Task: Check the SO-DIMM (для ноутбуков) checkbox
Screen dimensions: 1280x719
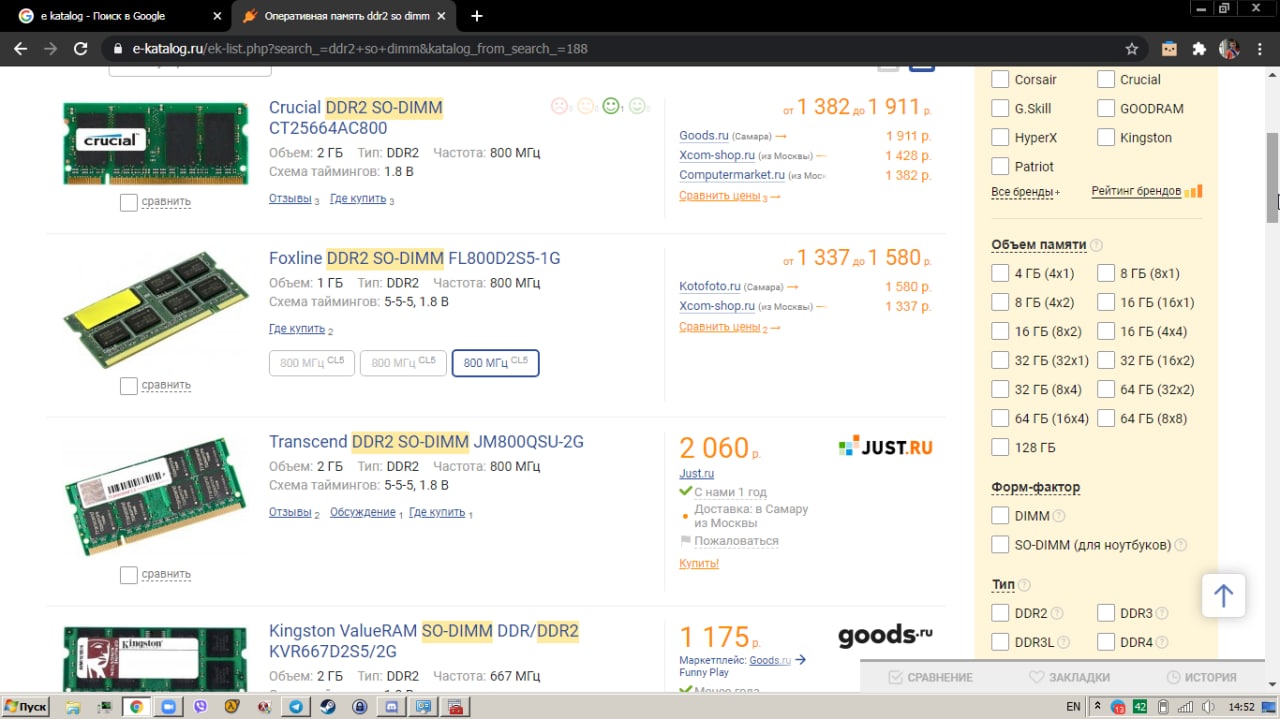Action: coord(1000,545)
